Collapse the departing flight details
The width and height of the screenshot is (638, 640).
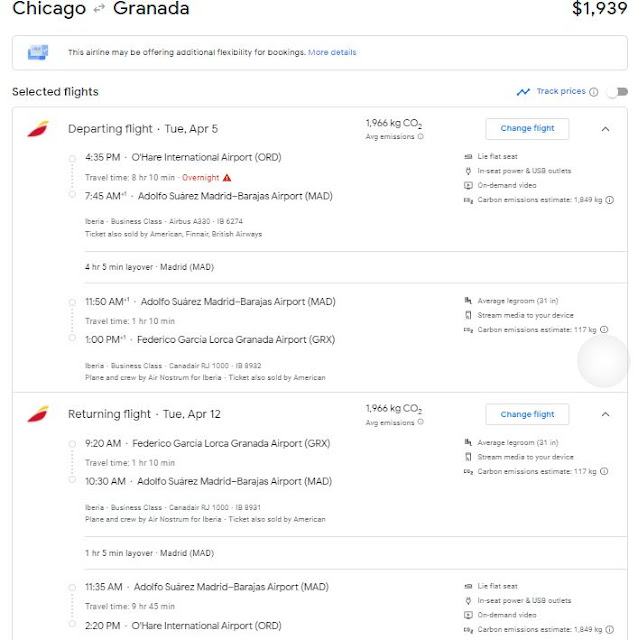[x=605, y=129]
